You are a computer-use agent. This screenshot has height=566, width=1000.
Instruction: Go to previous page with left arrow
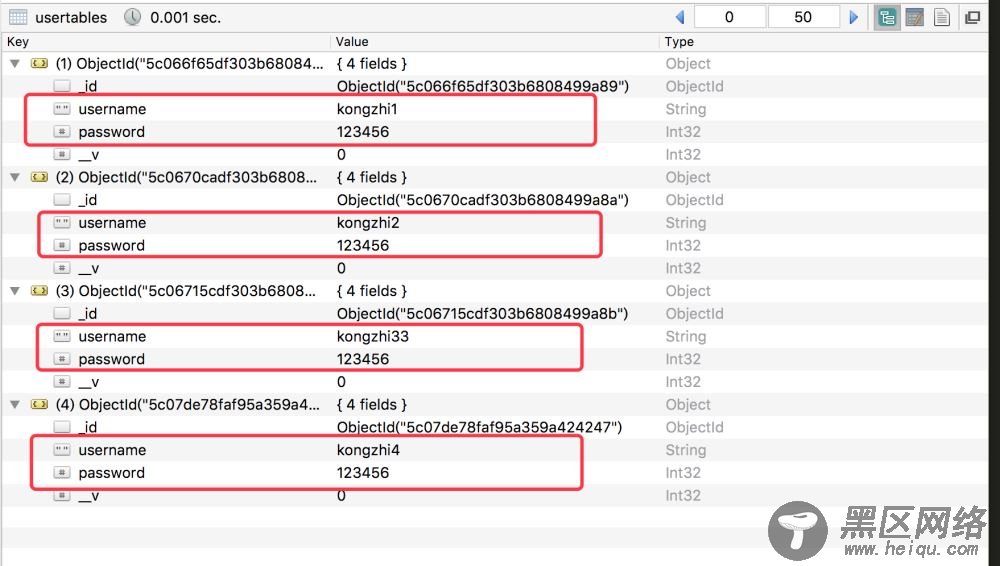[x=680, y=17]
